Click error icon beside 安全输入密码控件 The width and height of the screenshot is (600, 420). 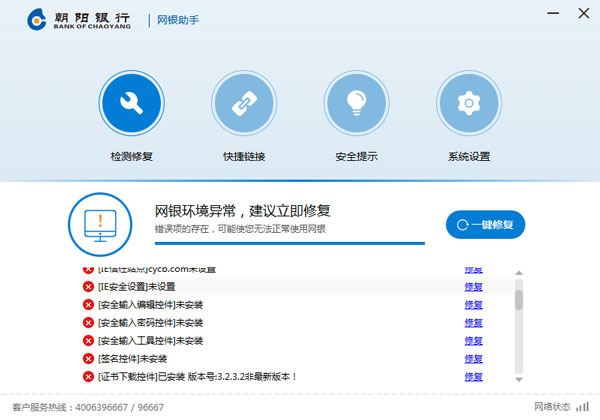pos(88,323)
